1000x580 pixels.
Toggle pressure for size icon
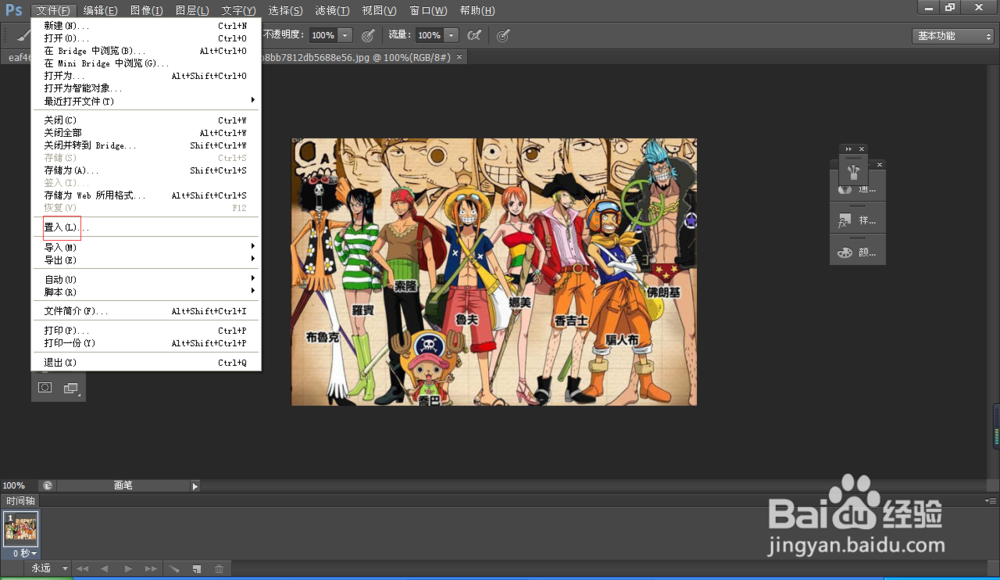(503, 36)
